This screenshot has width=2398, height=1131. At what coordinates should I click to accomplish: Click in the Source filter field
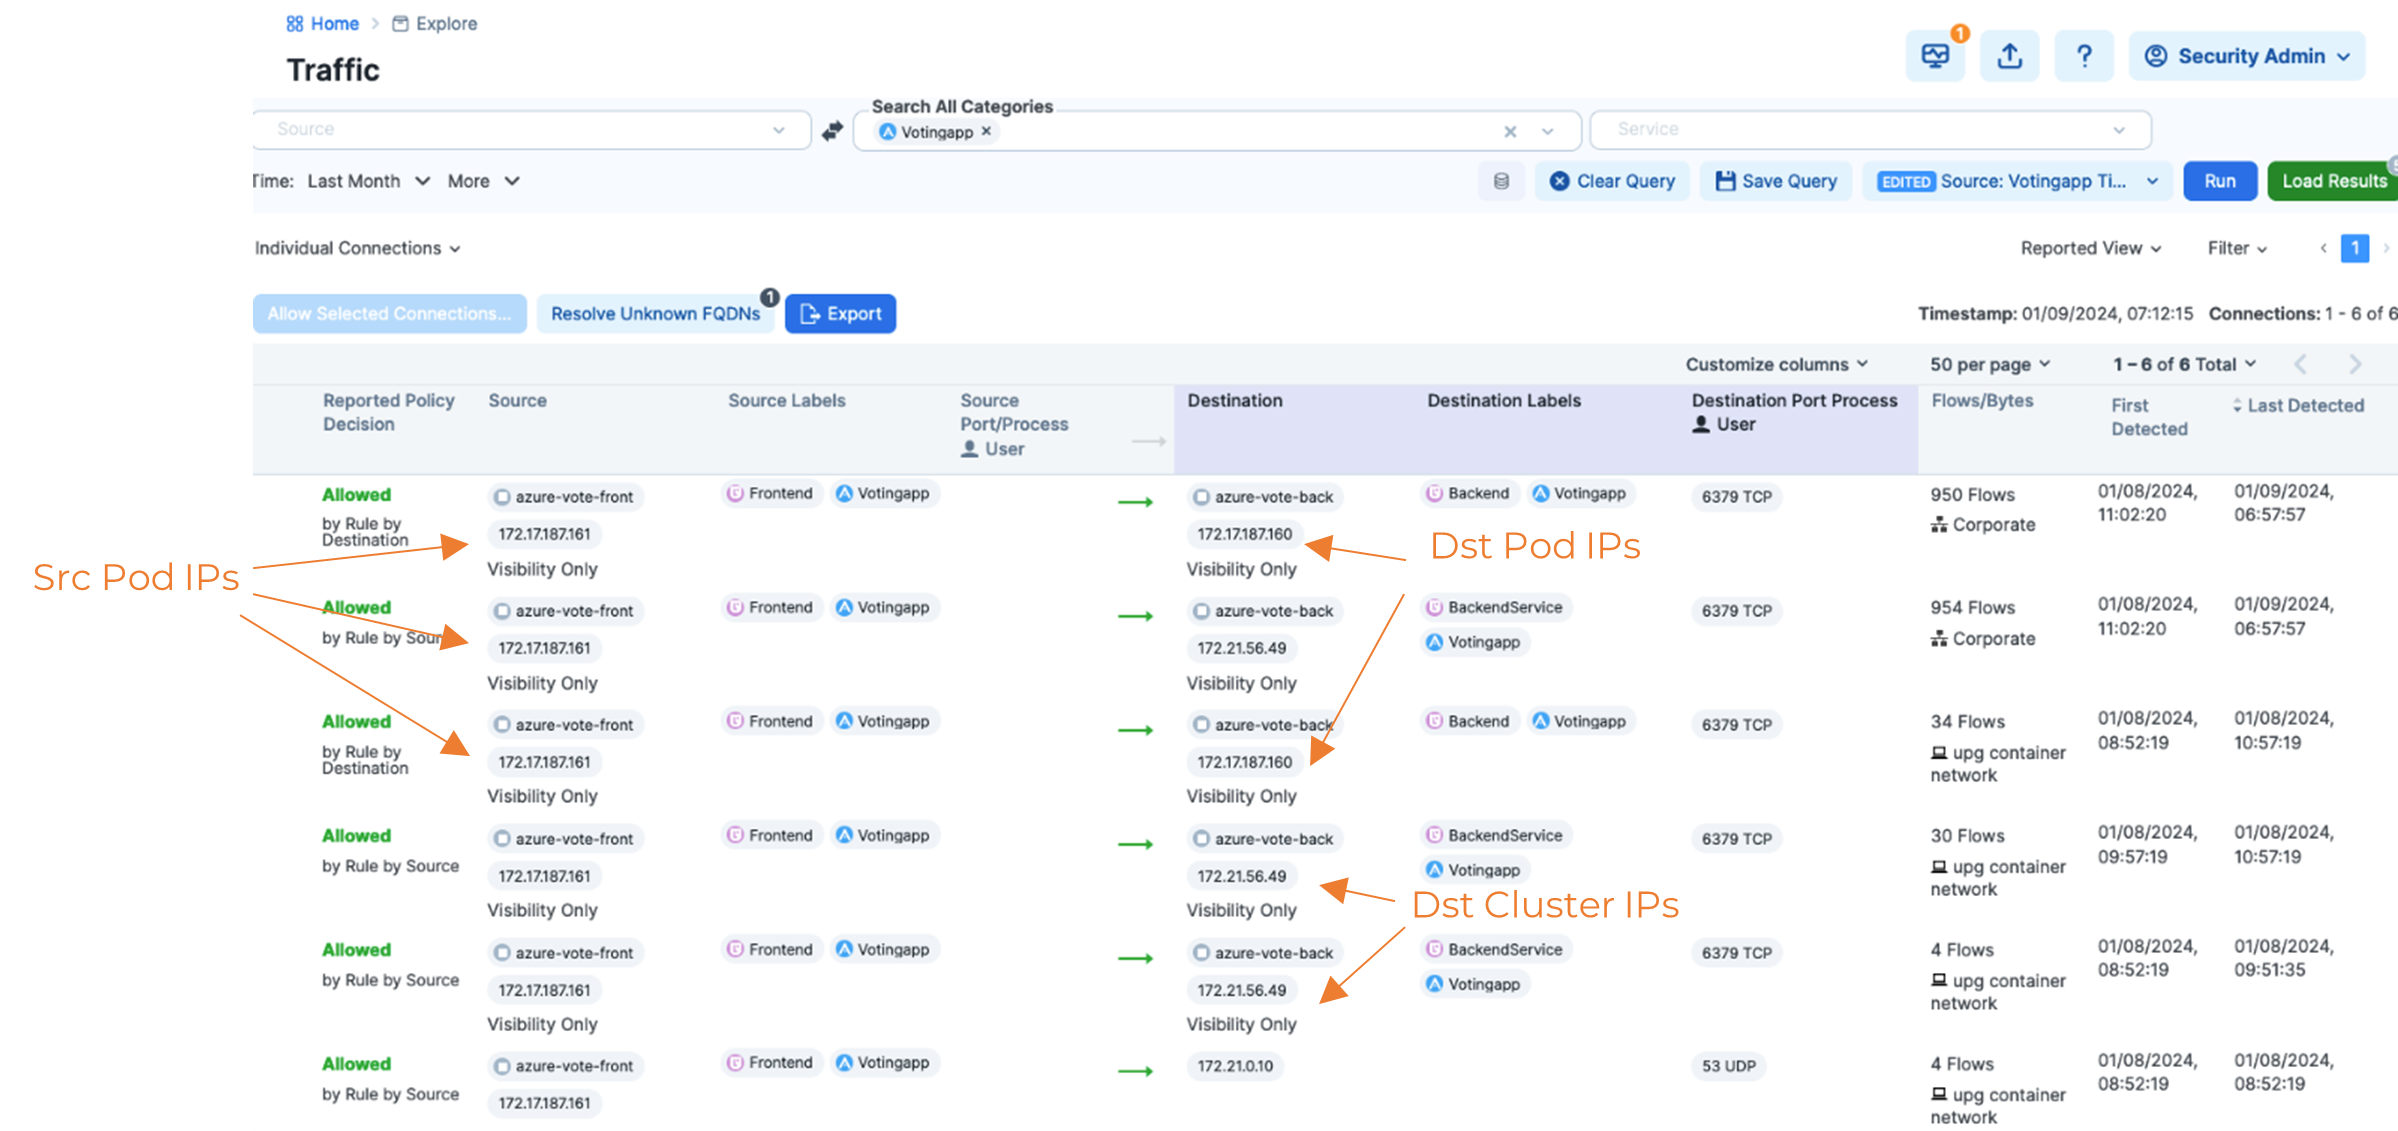click(520, 129)
